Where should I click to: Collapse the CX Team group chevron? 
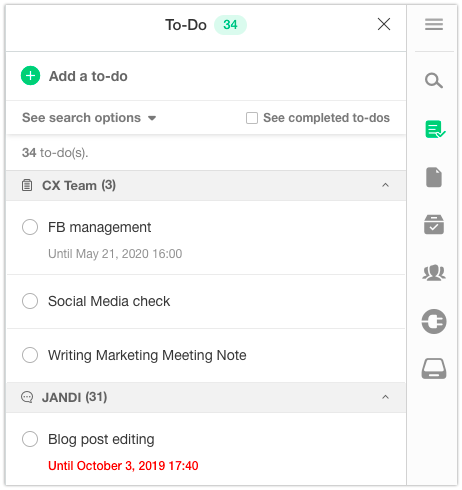(x=385, y=185)
